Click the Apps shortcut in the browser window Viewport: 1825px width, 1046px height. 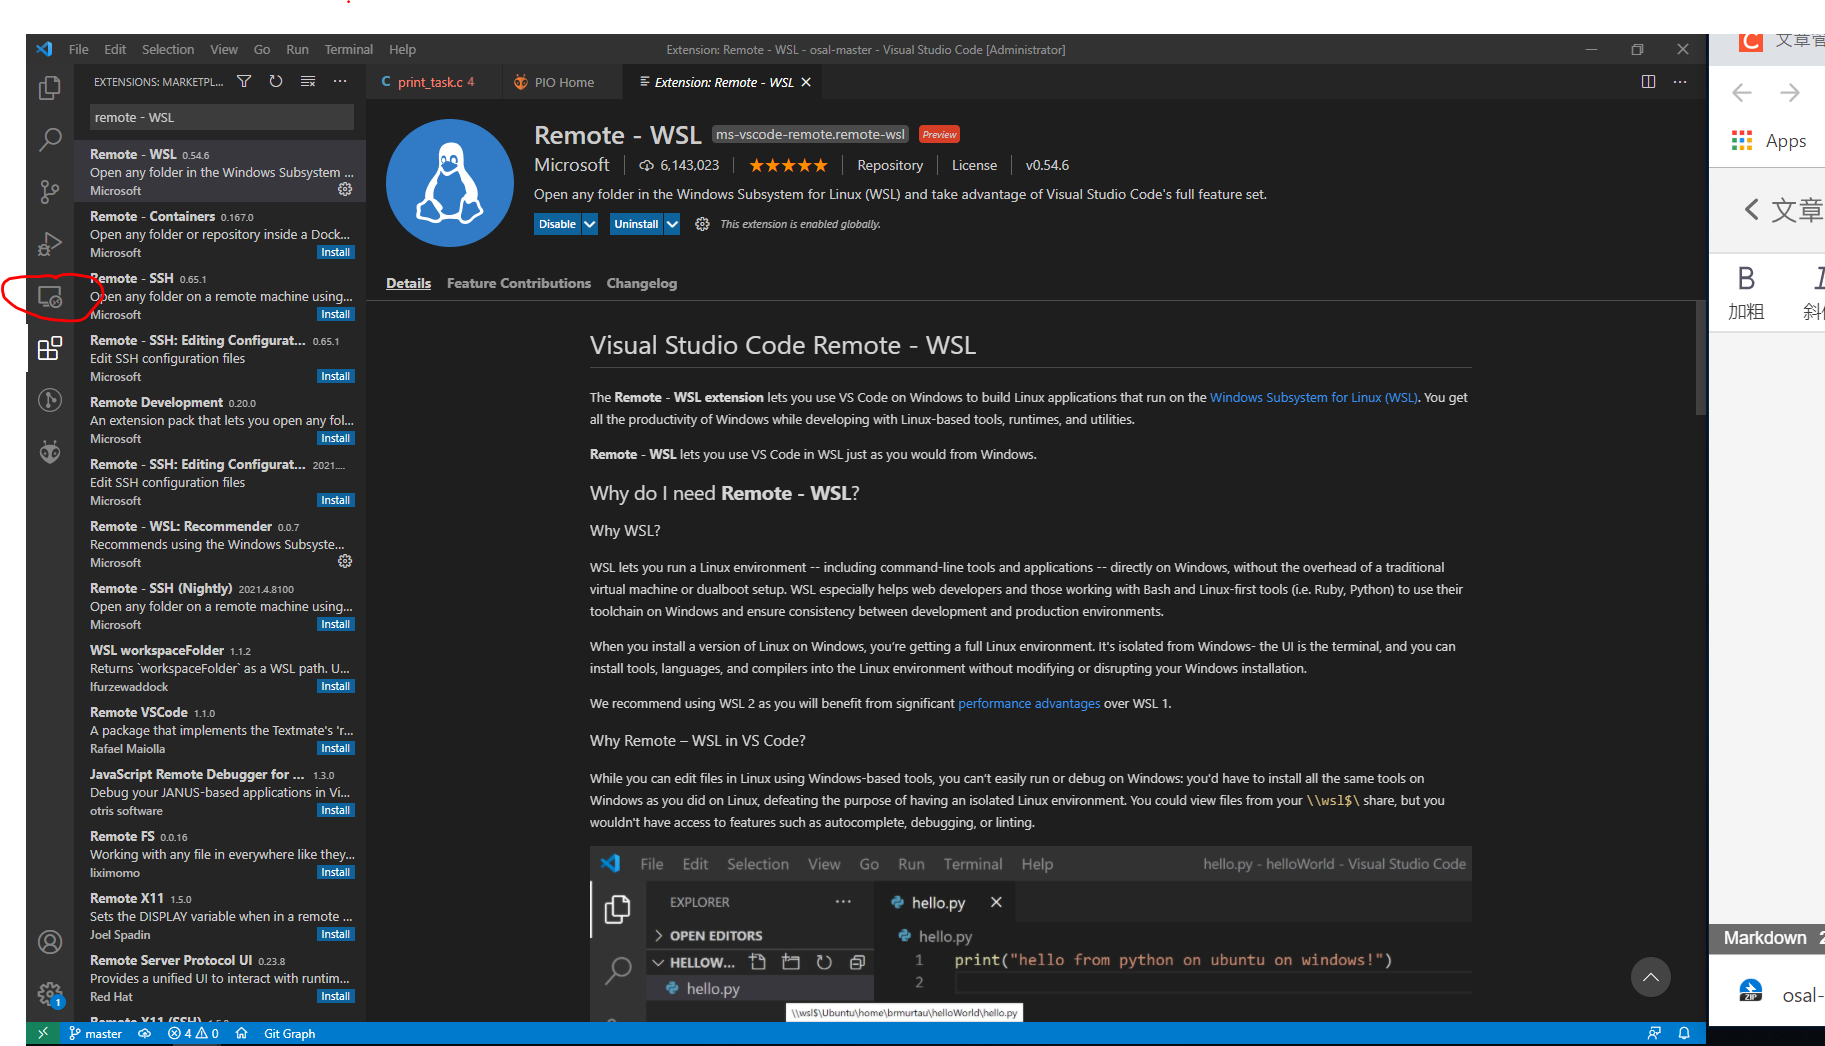(1769, 141)
